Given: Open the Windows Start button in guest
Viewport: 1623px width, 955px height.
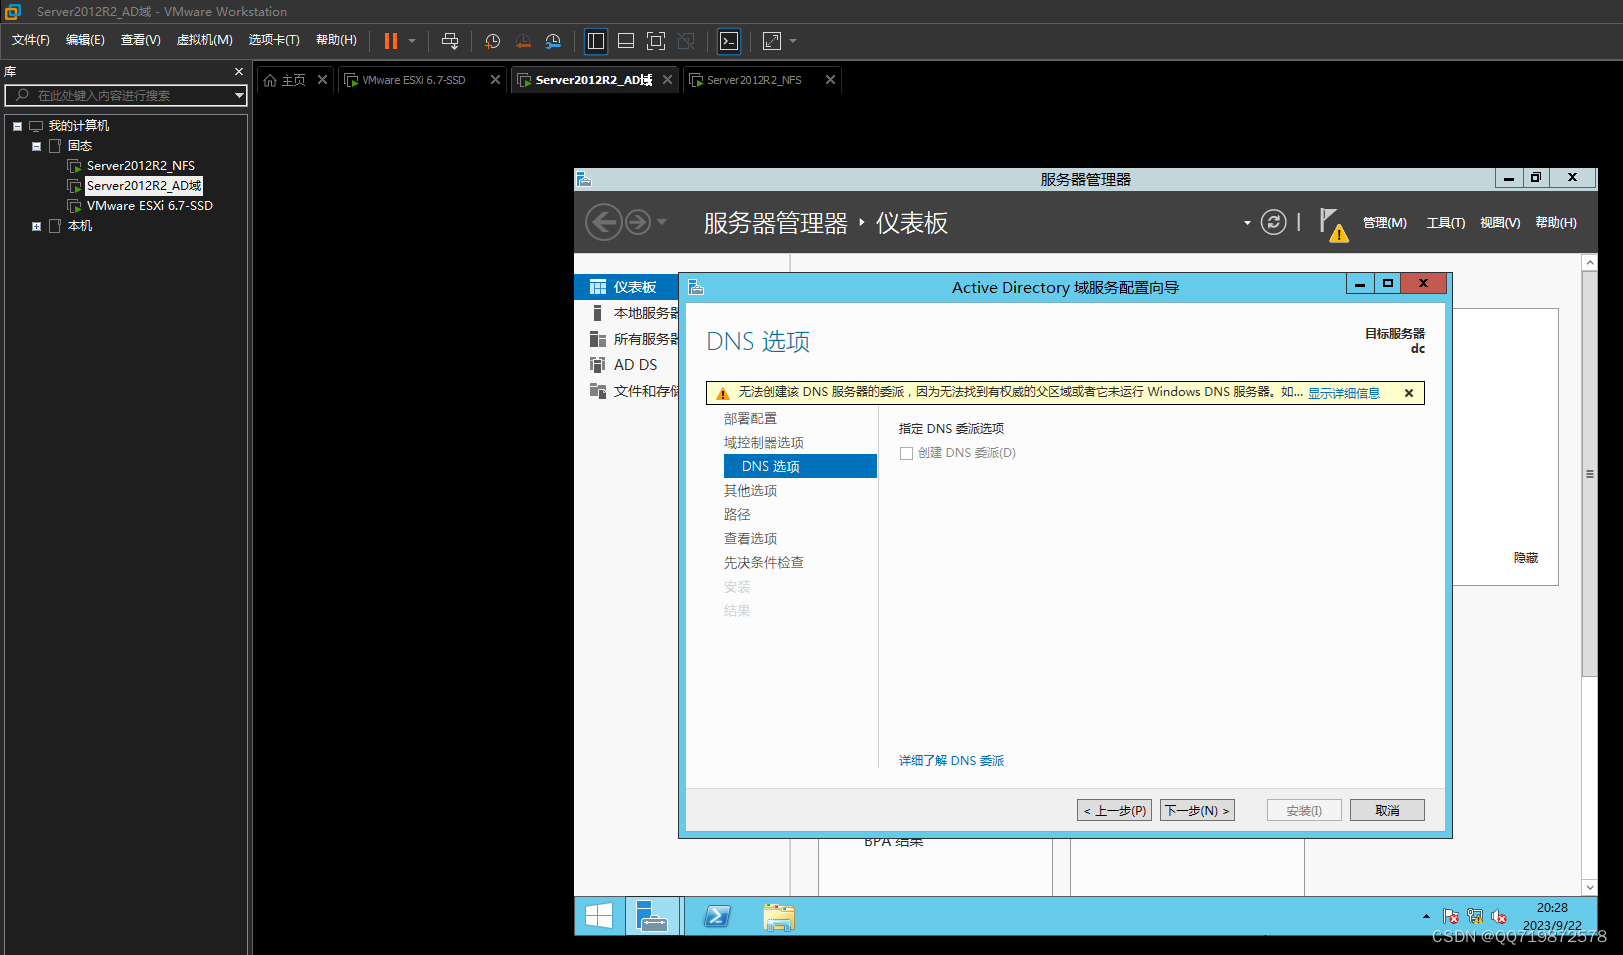Looking at the screenshot, I should (599, 916).
